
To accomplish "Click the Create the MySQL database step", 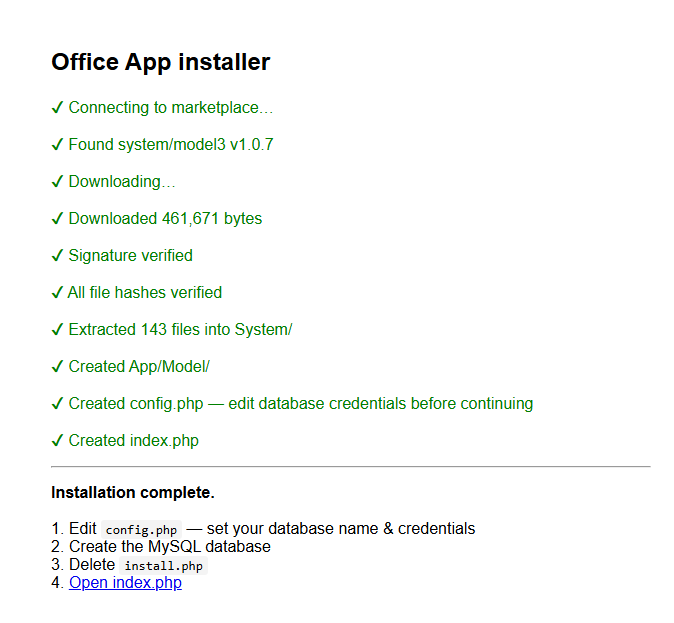I will pos(169,547).
